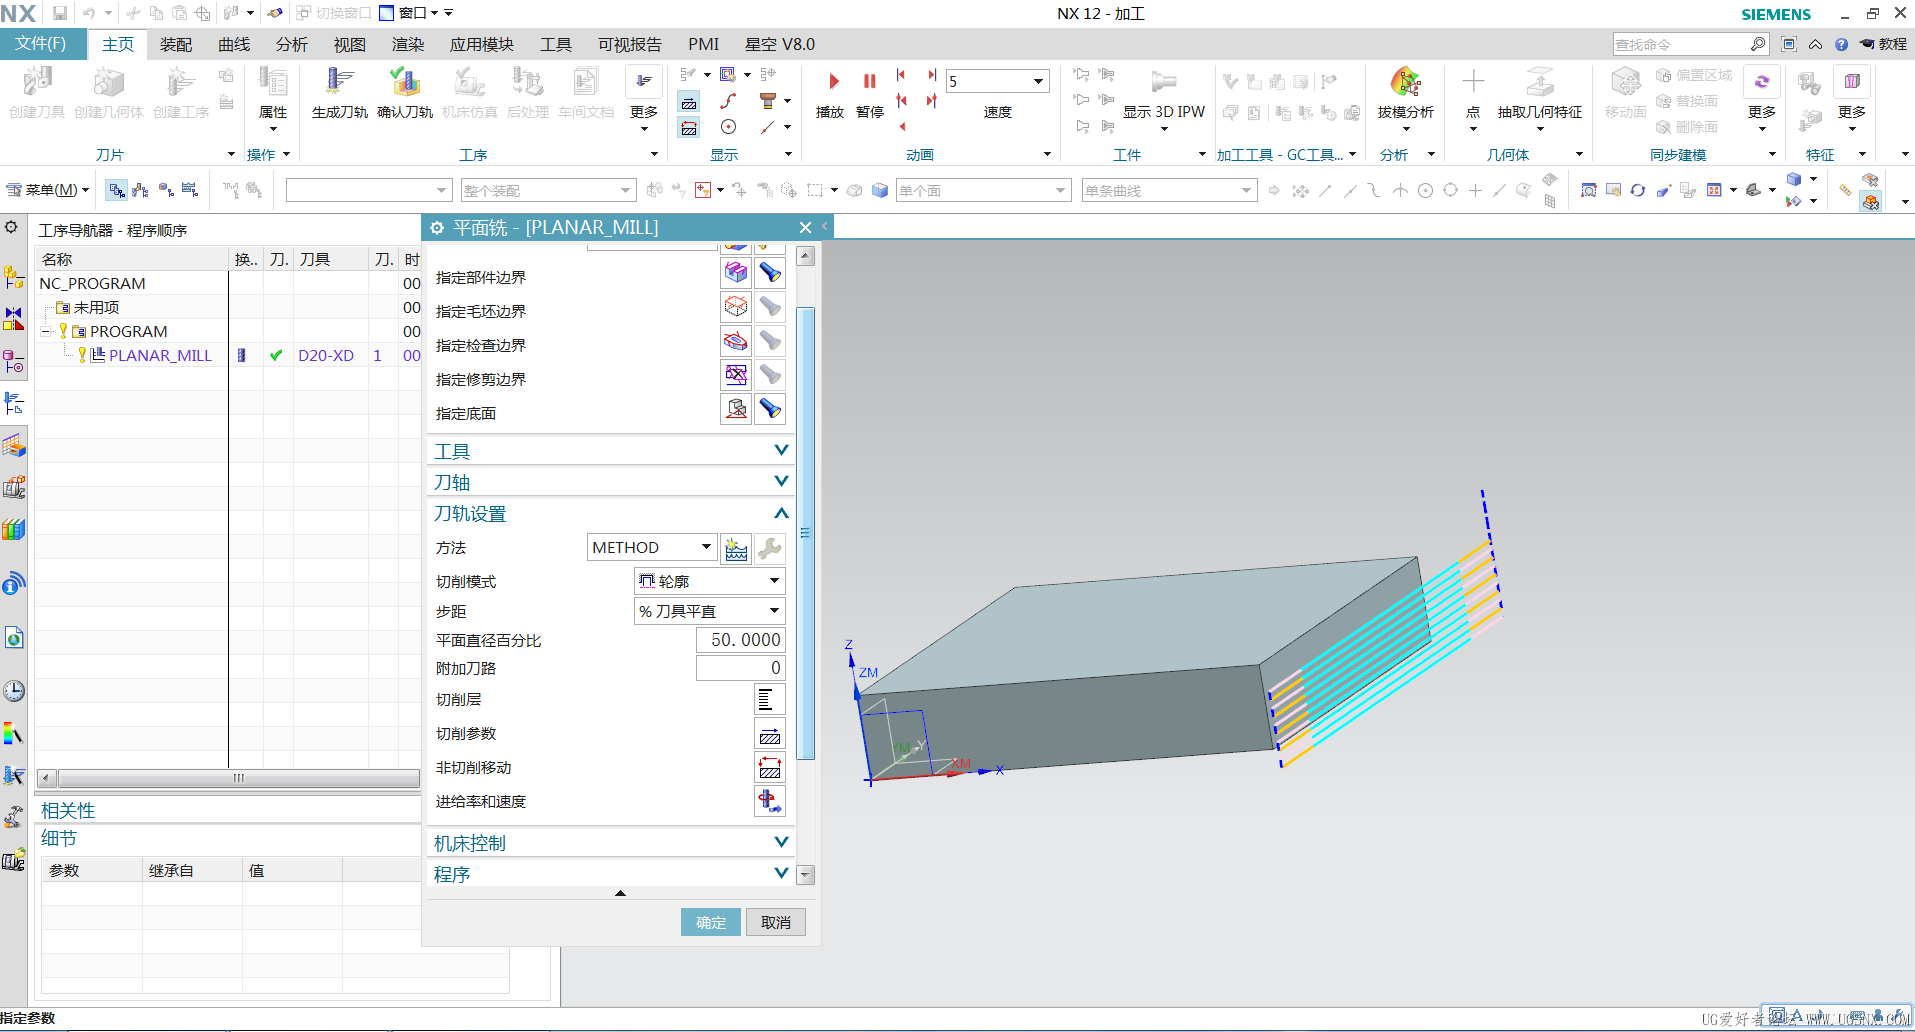Open the 文件(F) menu
This screenshot has width=1915, height=1032.
41,44
